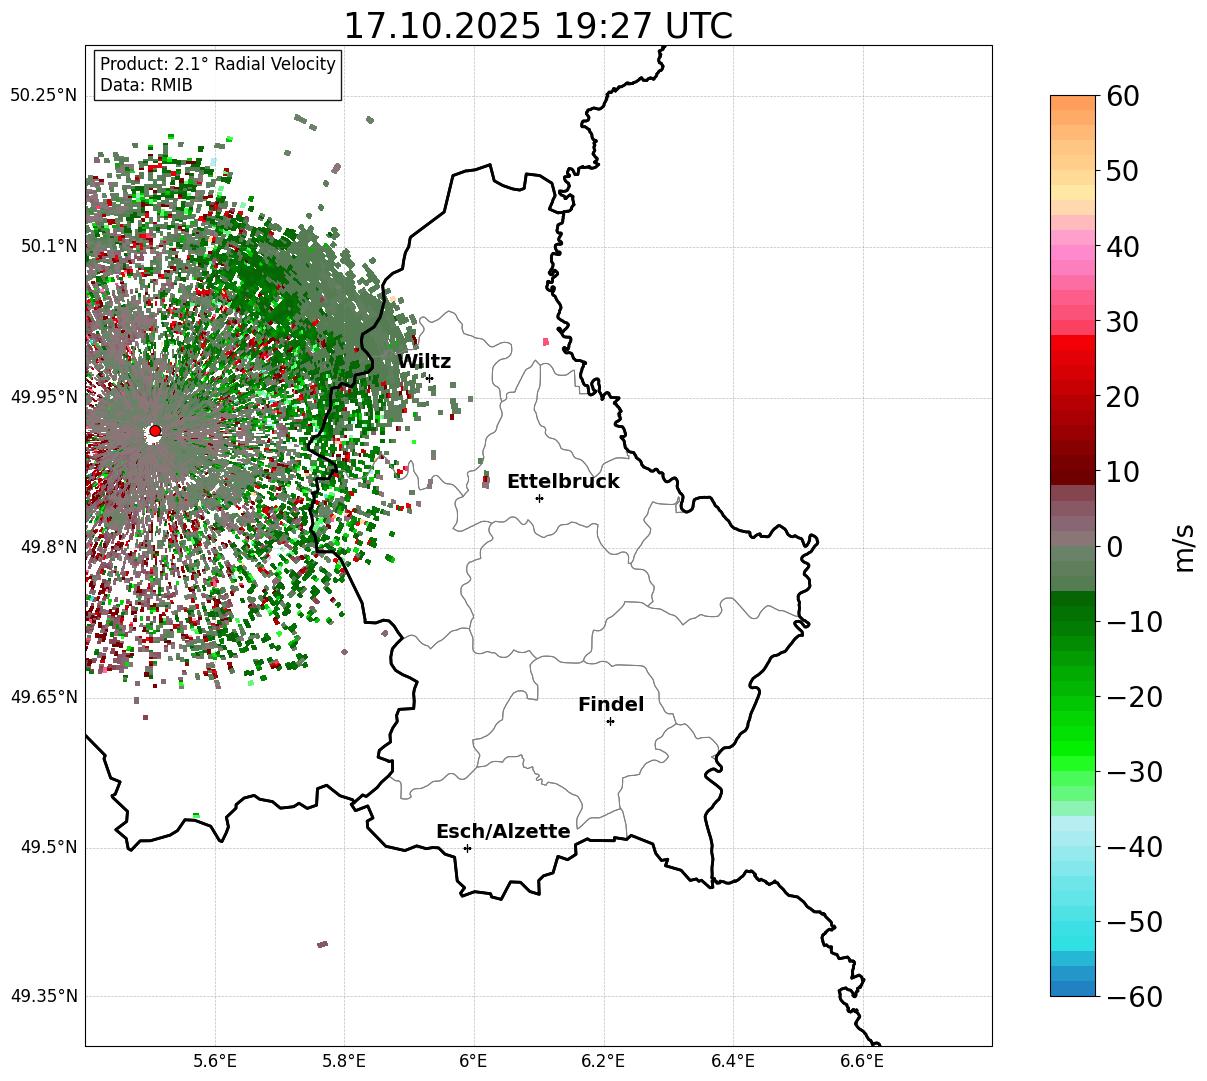Image resolution: width=1207 pixels, height=1081 pixels.
Task: Click the colorbar value −50
Action: (x=1134, y=922)
